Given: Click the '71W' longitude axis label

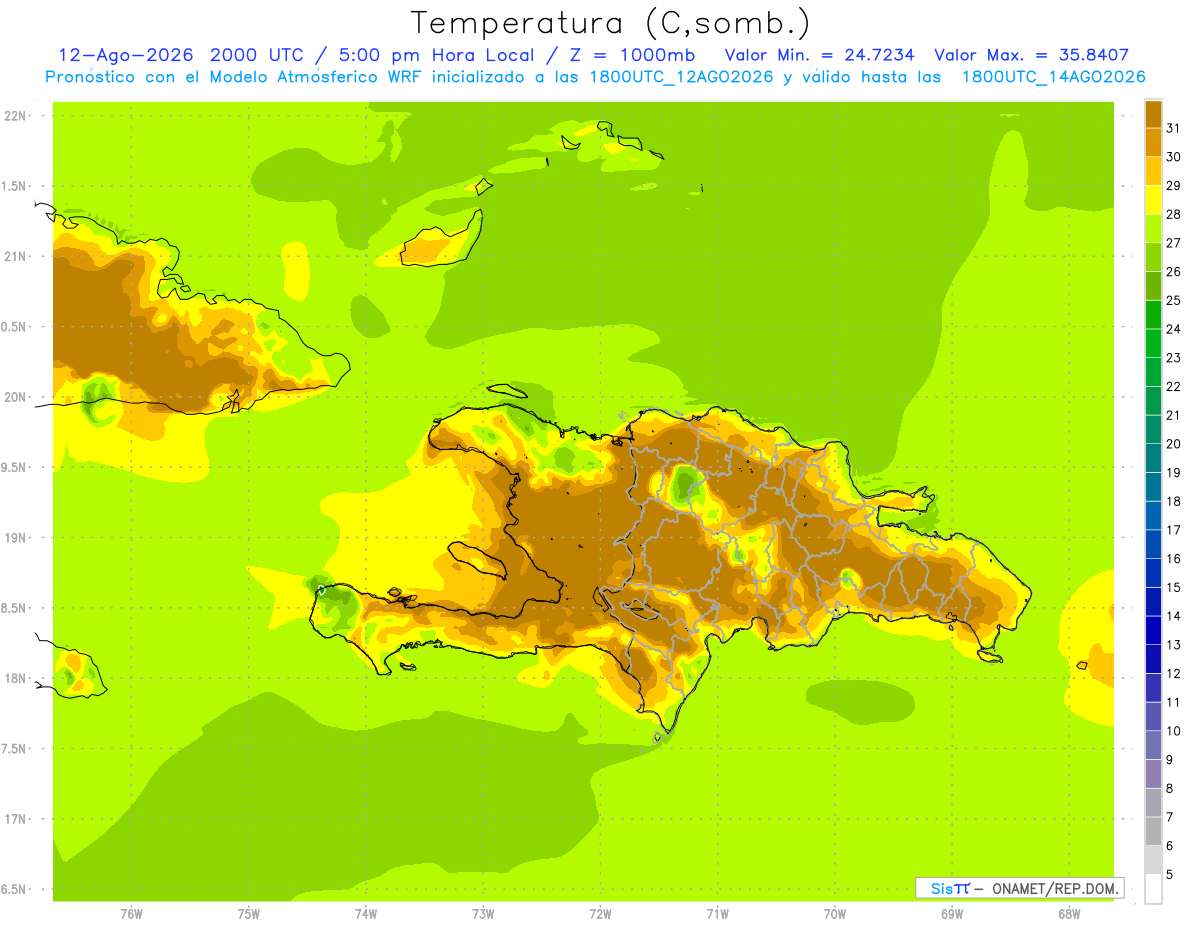Looking at the screenshot, I should (717, 912).
